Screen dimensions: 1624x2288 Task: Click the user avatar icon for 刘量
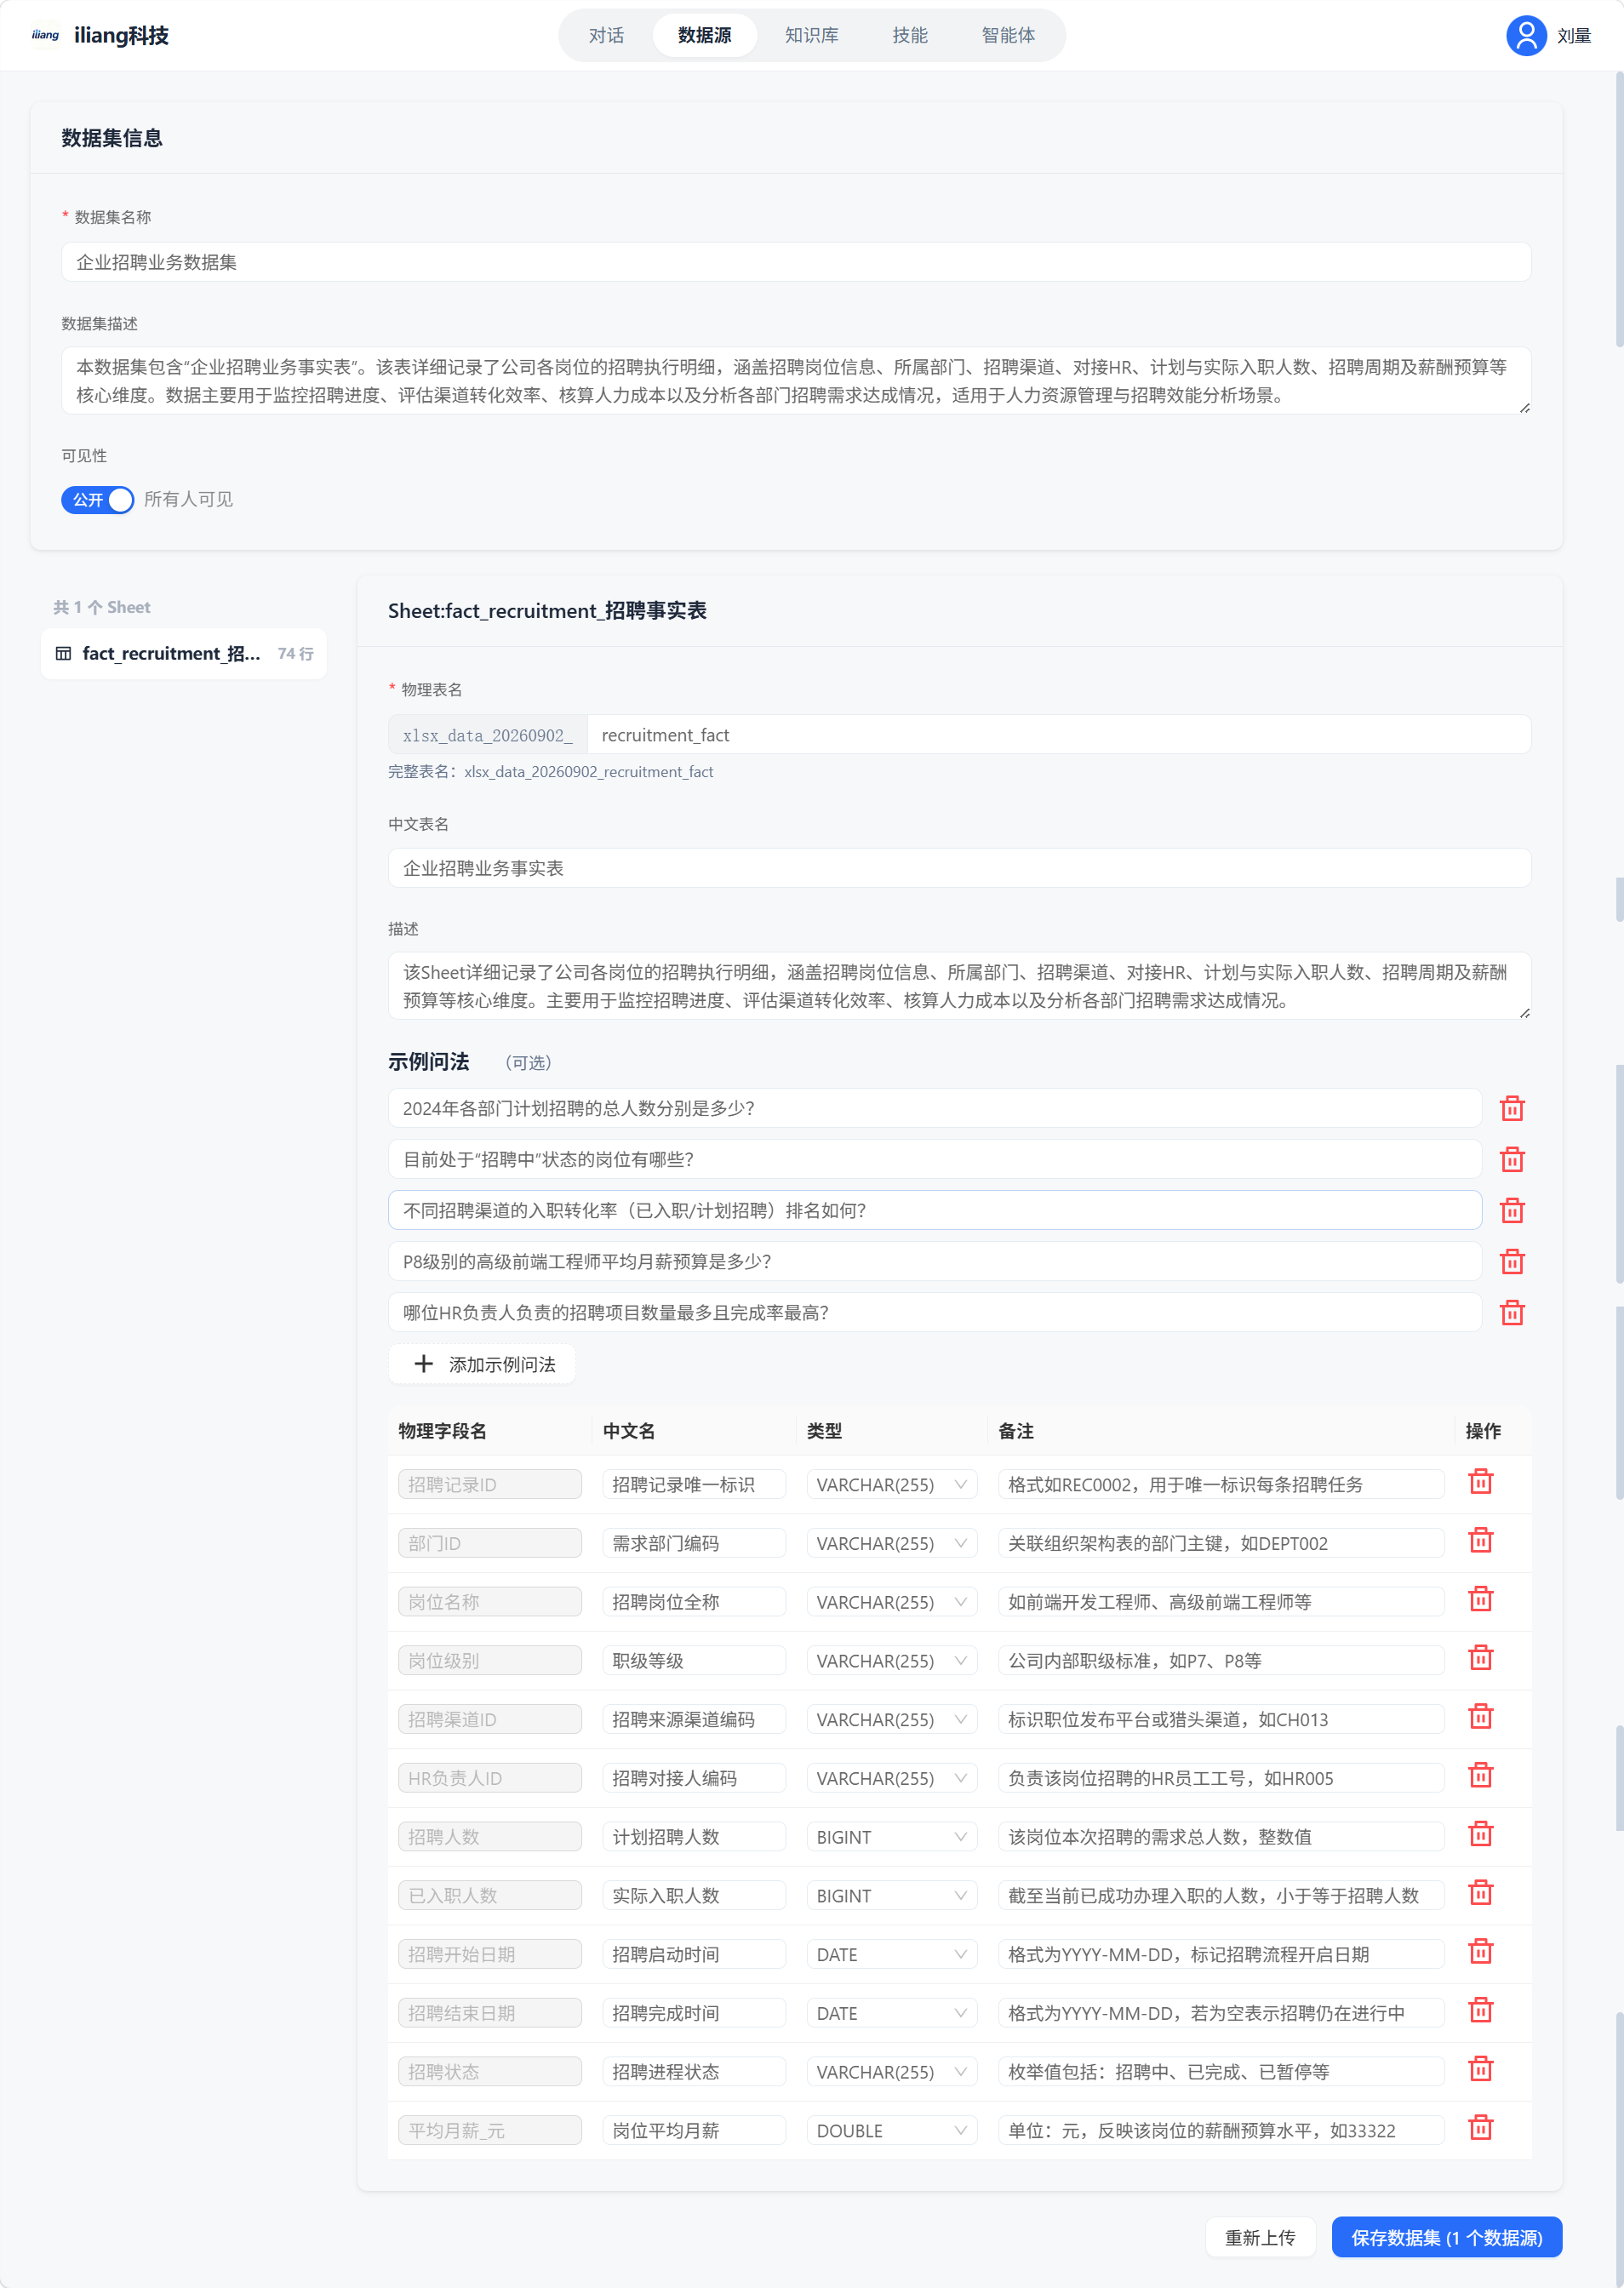[1526, 35]
